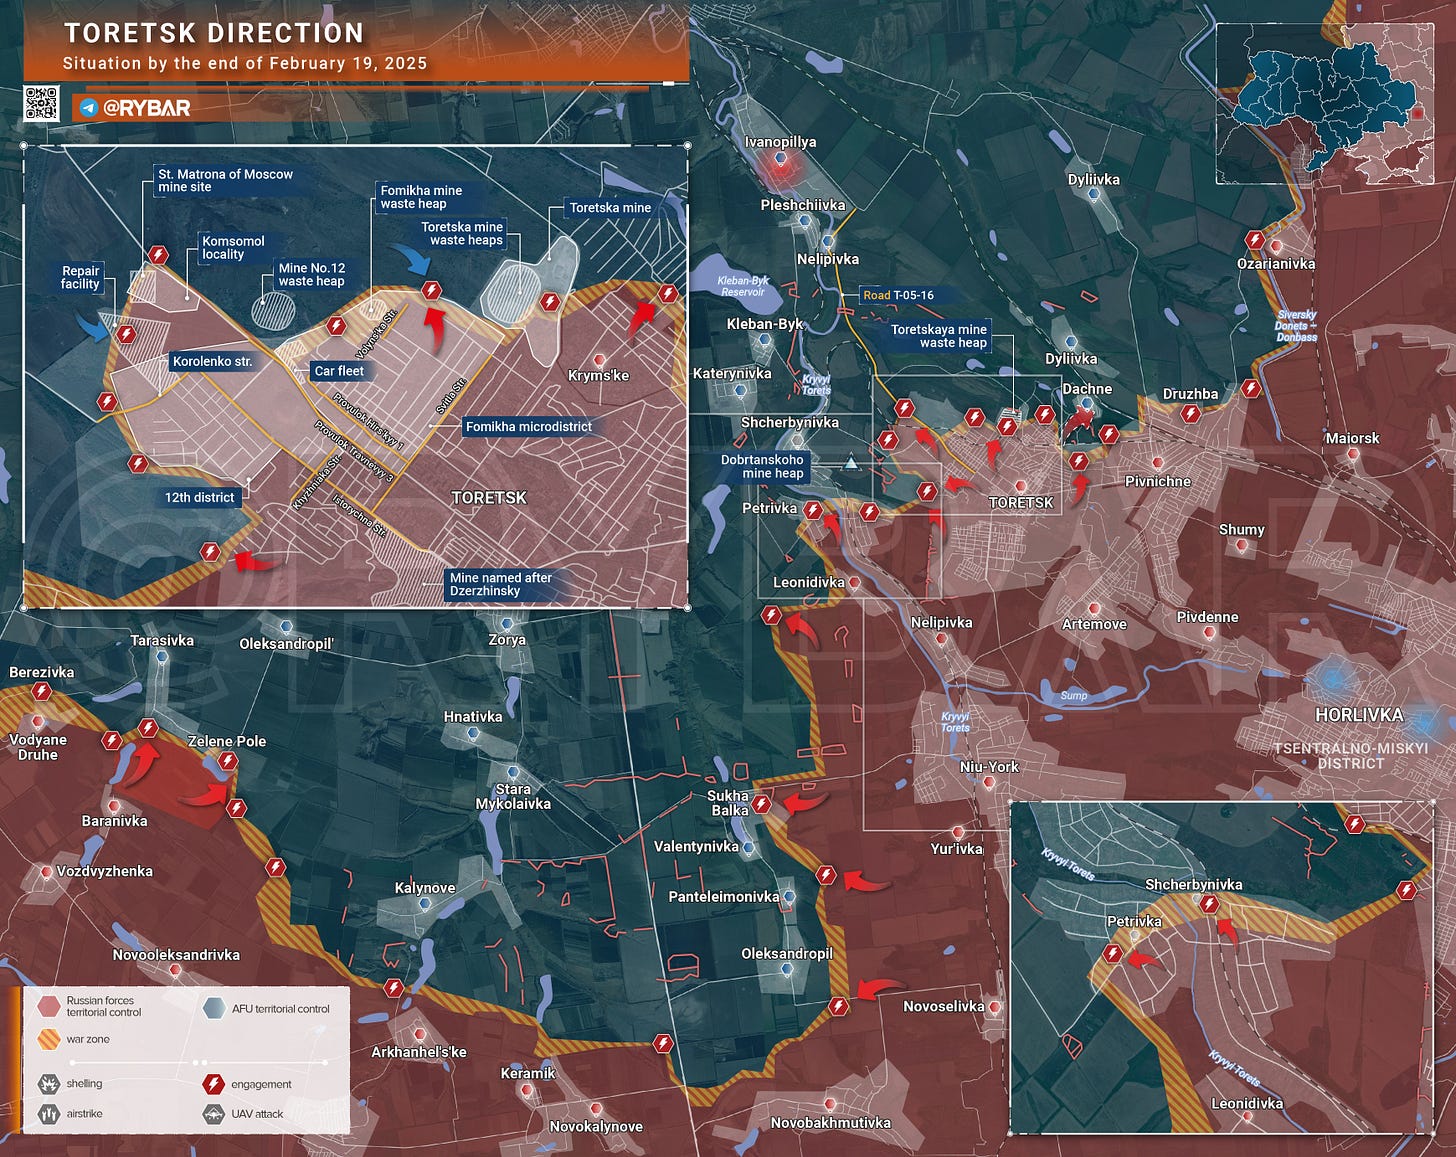Click the AFU territorial control swatch
This screenshot has height=1157, width=1456.
[x=214, y=1008]
